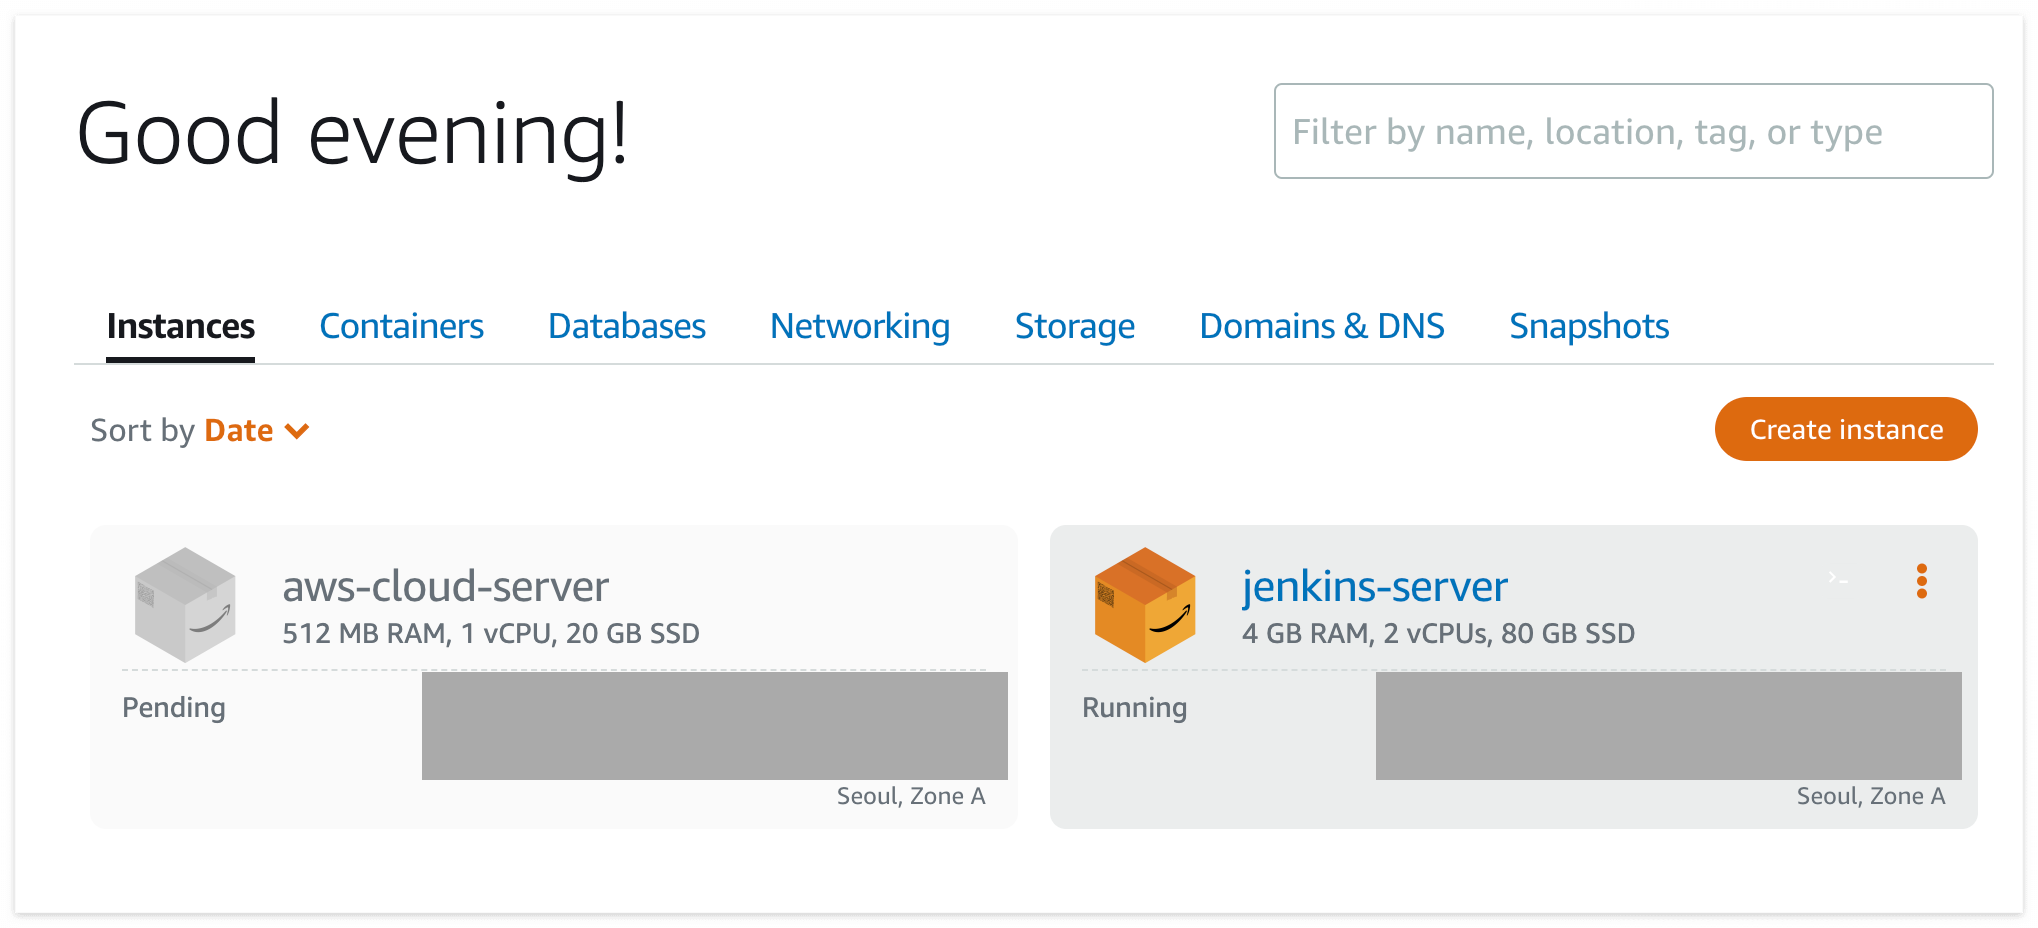Click the gray aws-cloud-server box icon
The width and height of the screenshot is (2038, 928).
pos(185,604)
